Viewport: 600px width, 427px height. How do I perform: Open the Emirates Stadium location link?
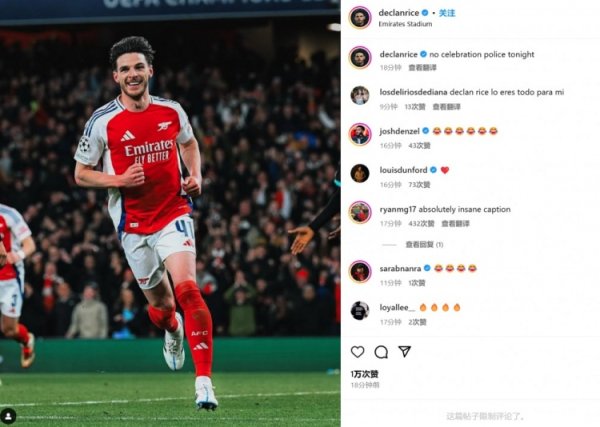point(405,24)
